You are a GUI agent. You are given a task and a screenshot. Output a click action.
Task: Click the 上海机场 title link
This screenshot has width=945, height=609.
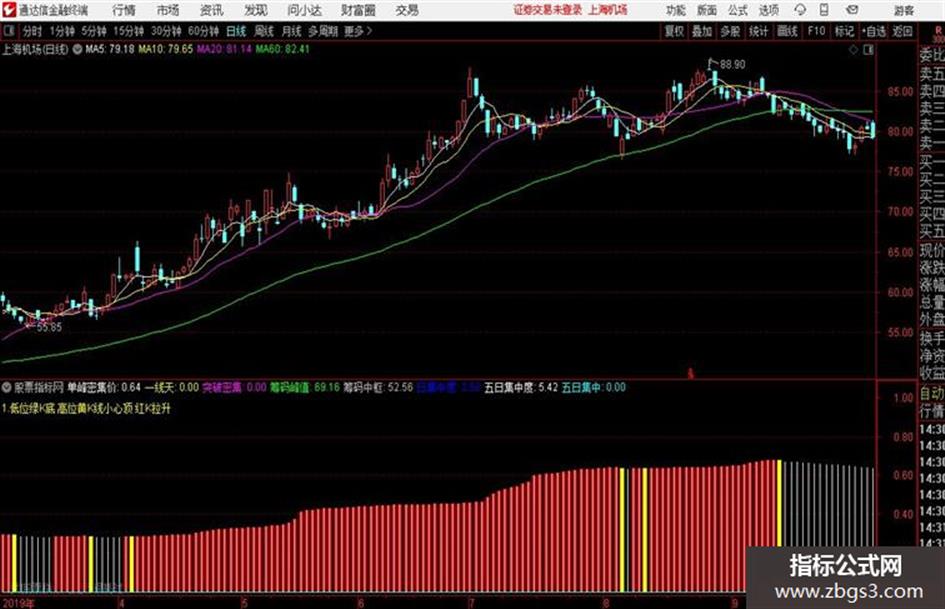click(608, 10)
